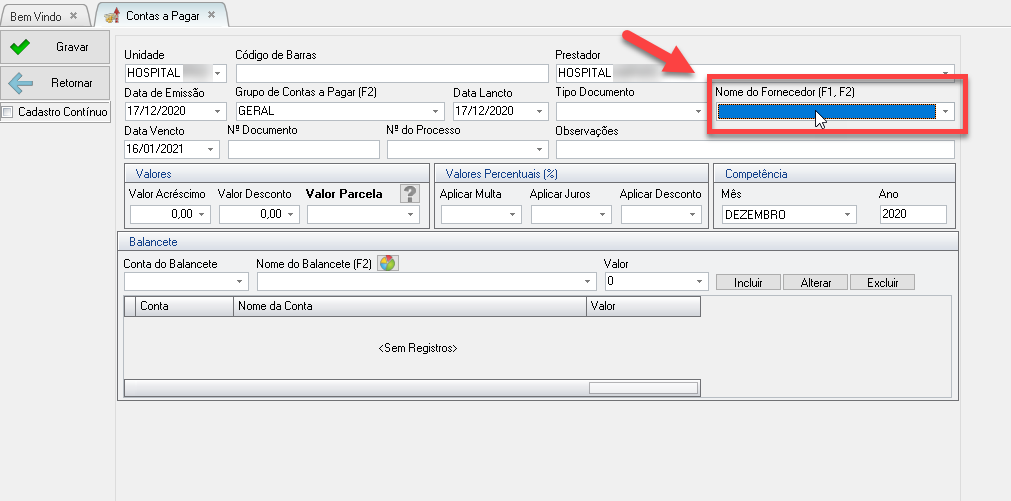Click the Incluir button
This screenshot has height=501, width=1011.
(748, 283)
